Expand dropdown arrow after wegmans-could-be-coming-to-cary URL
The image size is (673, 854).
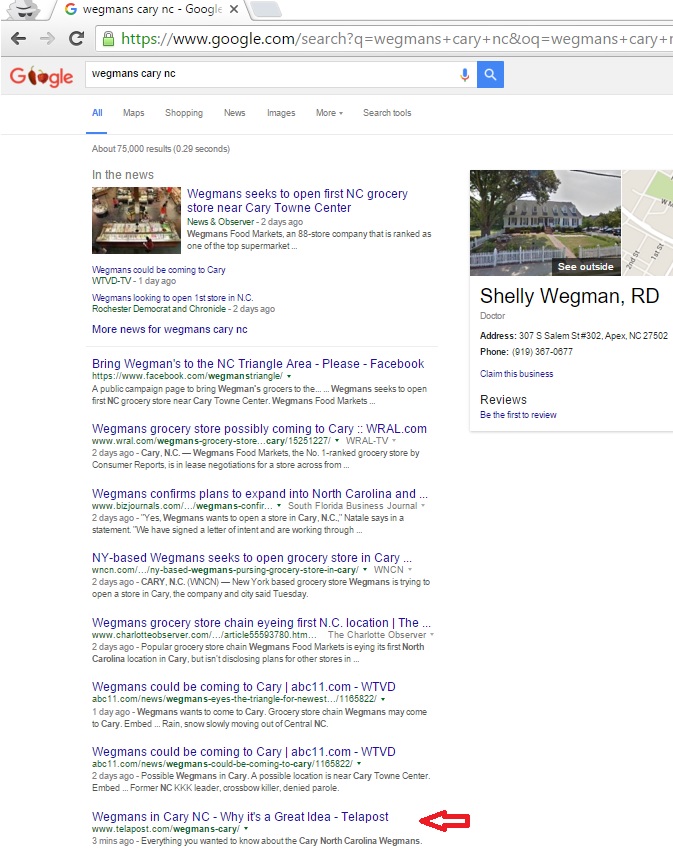(x=359, y=764)
